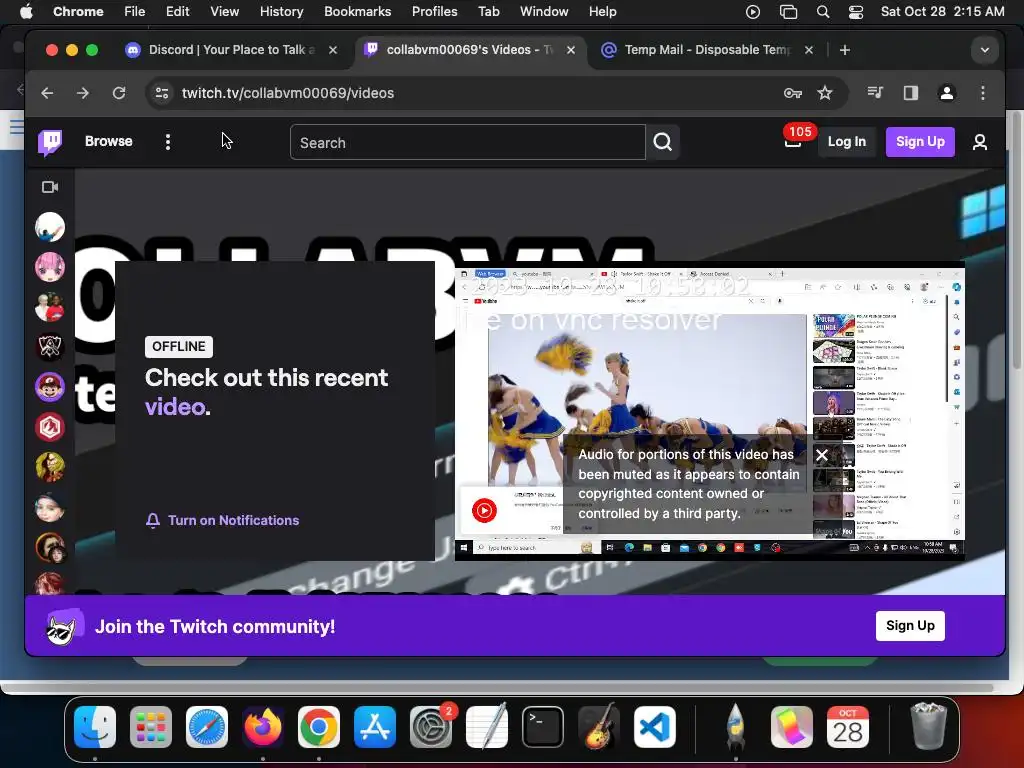Screen dimensions: 1024x768
Task: Follow the purple 'video' link
Action: coord(175,407)
